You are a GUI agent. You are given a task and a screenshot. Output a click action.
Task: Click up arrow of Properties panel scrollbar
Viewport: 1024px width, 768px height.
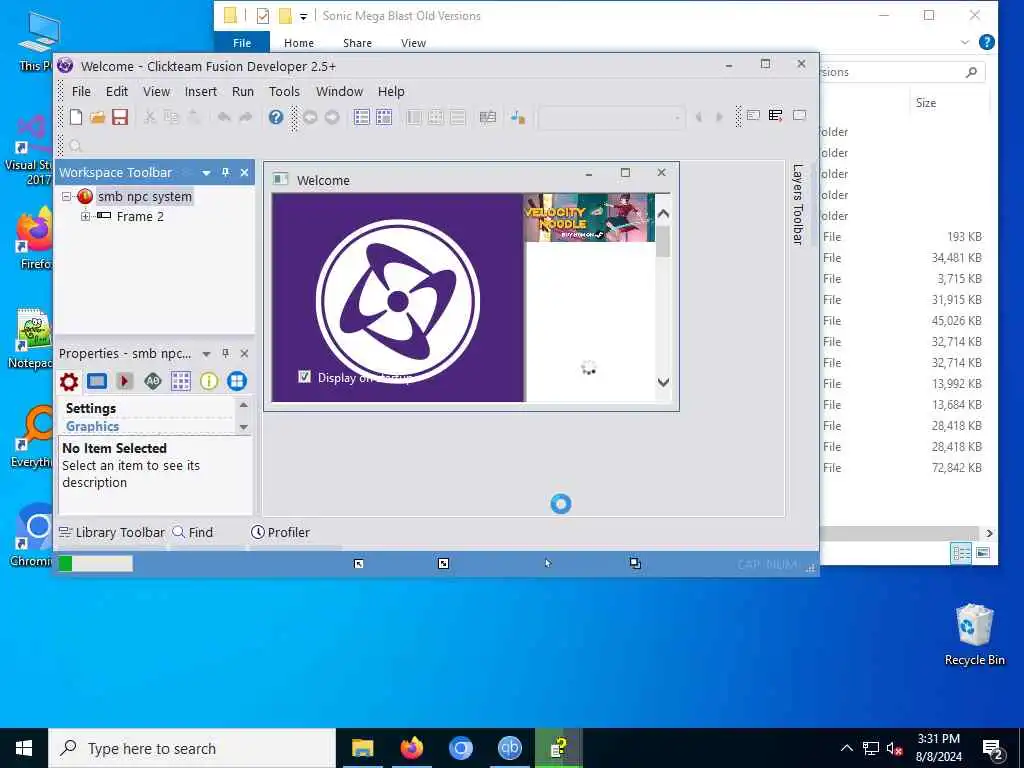coord(244,405)
